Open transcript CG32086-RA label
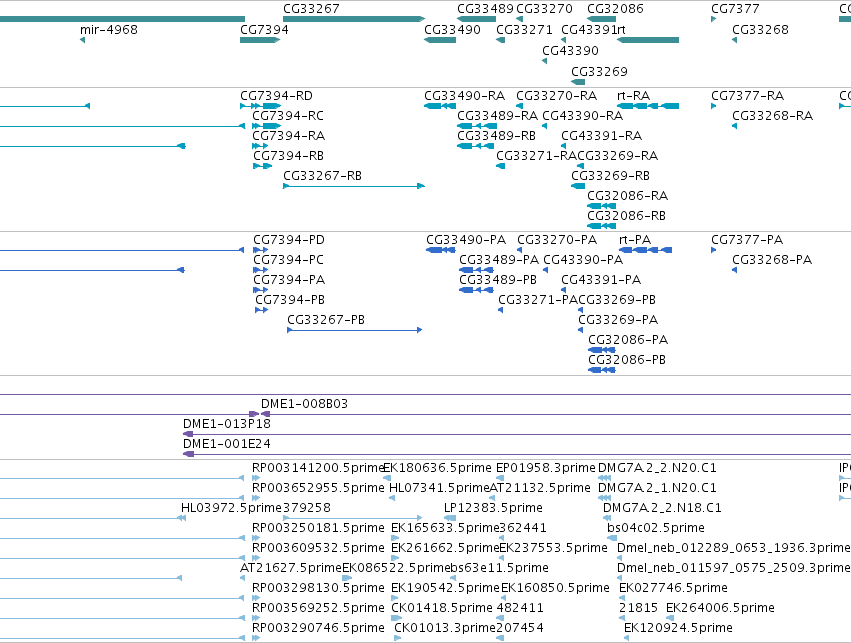This screenshot has height=643, width=851. point(628,196)
